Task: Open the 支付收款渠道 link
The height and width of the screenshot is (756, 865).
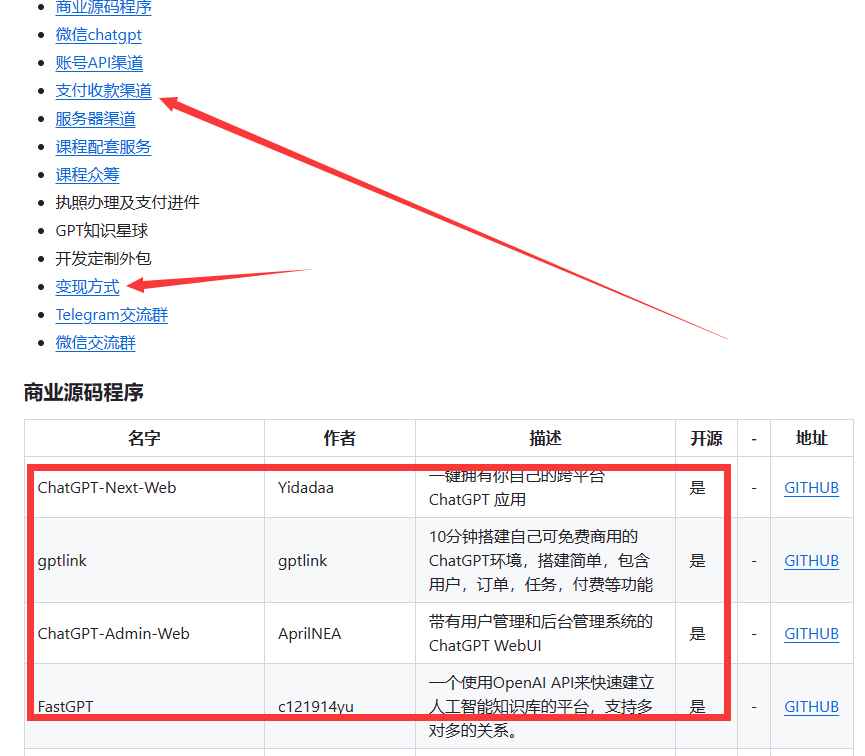Action: coord(103,90)
